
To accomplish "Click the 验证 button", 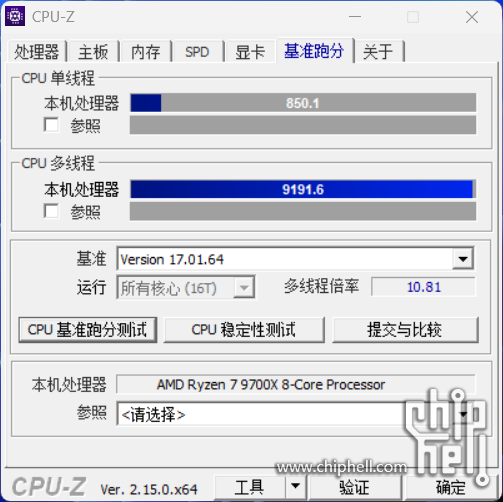I will (354, 487).
